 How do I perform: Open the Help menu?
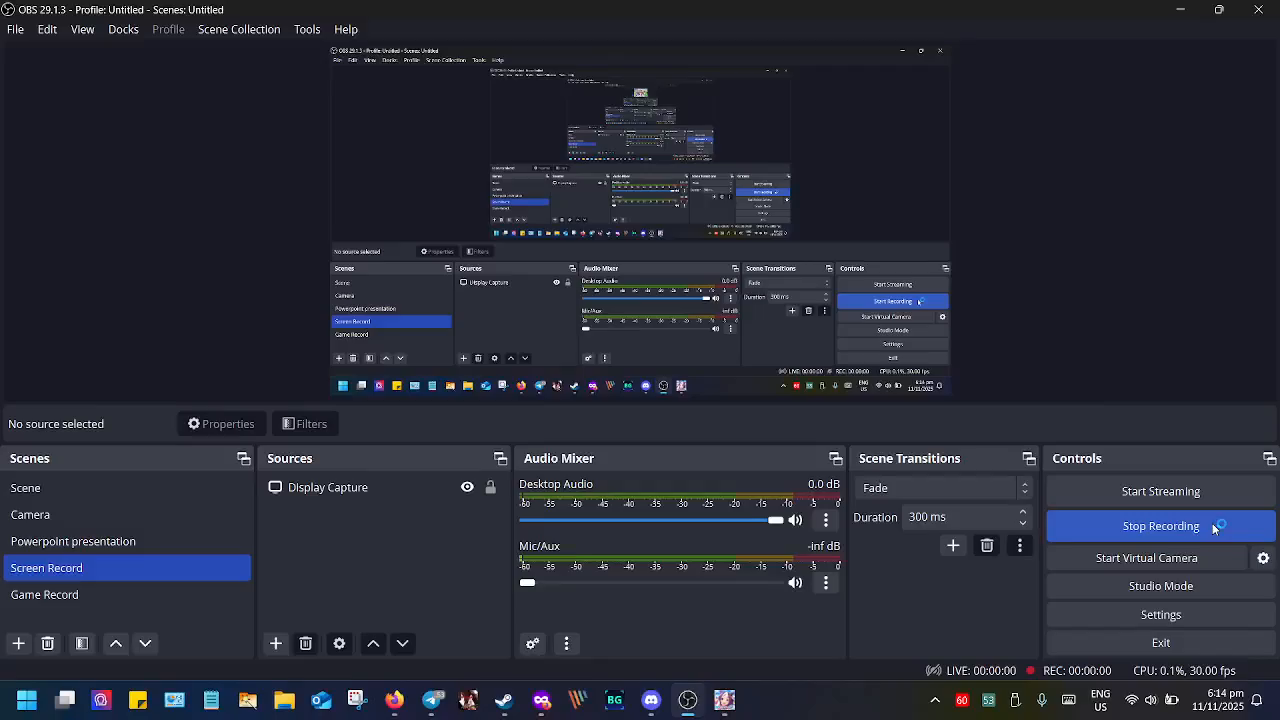click(x=346, y=29)
